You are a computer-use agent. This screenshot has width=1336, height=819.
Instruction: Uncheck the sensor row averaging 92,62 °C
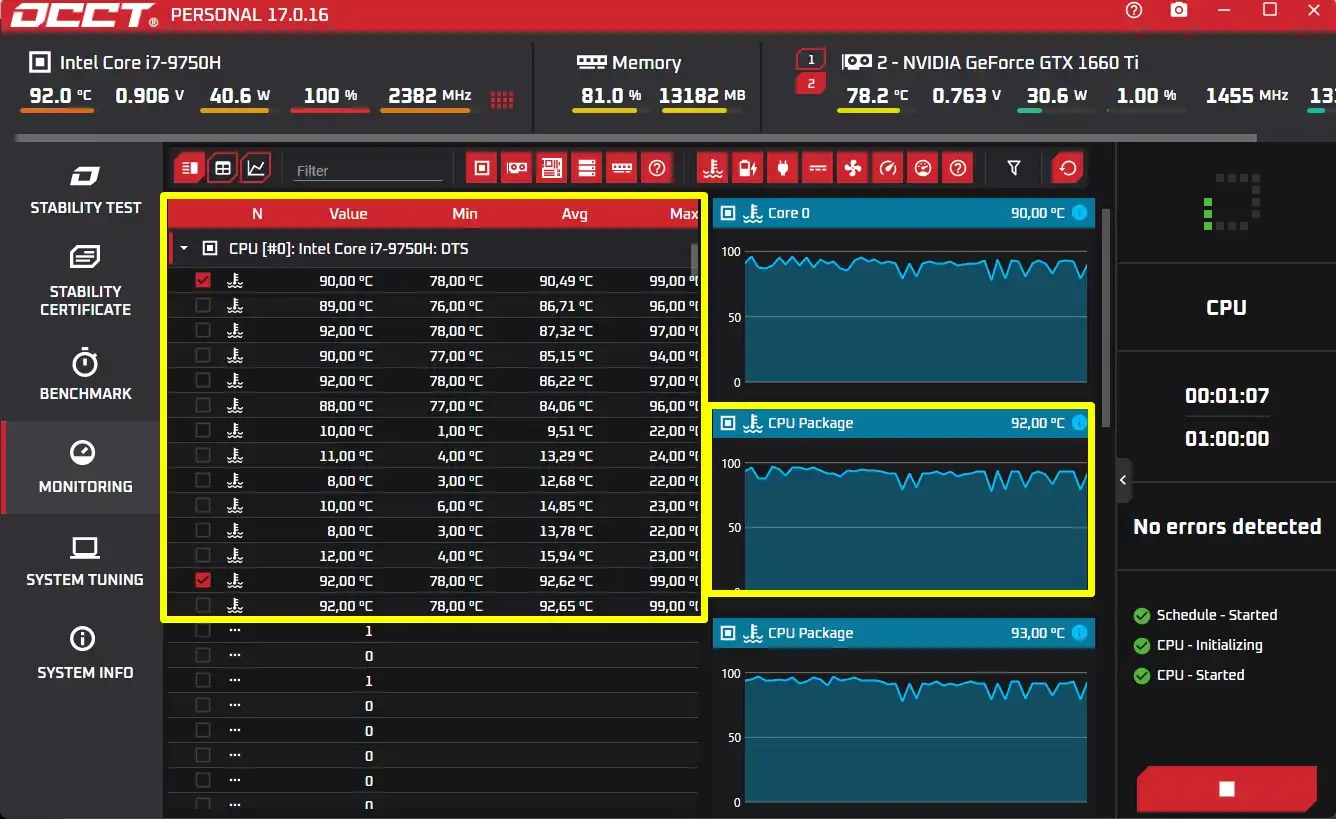203,580
